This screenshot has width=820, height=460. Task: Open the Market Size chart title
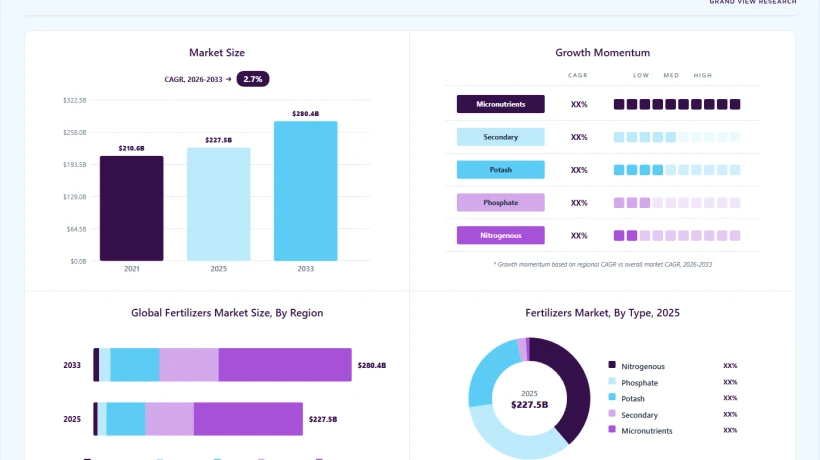pos(217,52)
